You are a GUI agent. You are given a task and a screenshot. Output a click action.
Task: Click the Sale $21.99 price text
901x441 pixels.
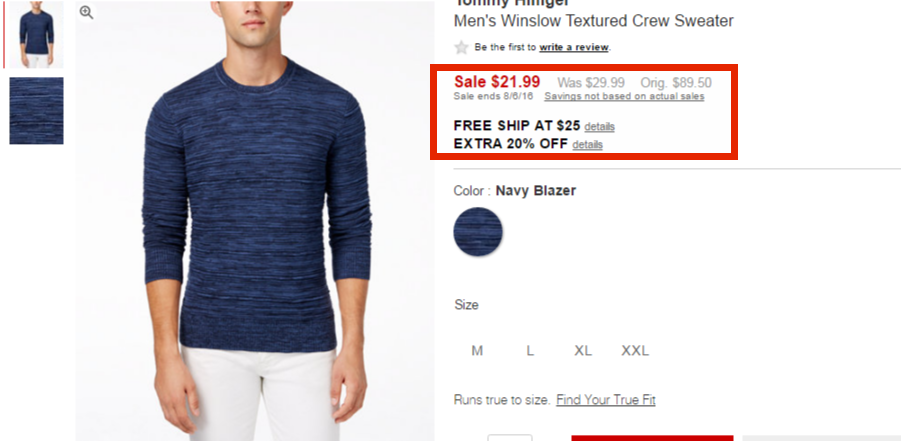coord(497,82)
